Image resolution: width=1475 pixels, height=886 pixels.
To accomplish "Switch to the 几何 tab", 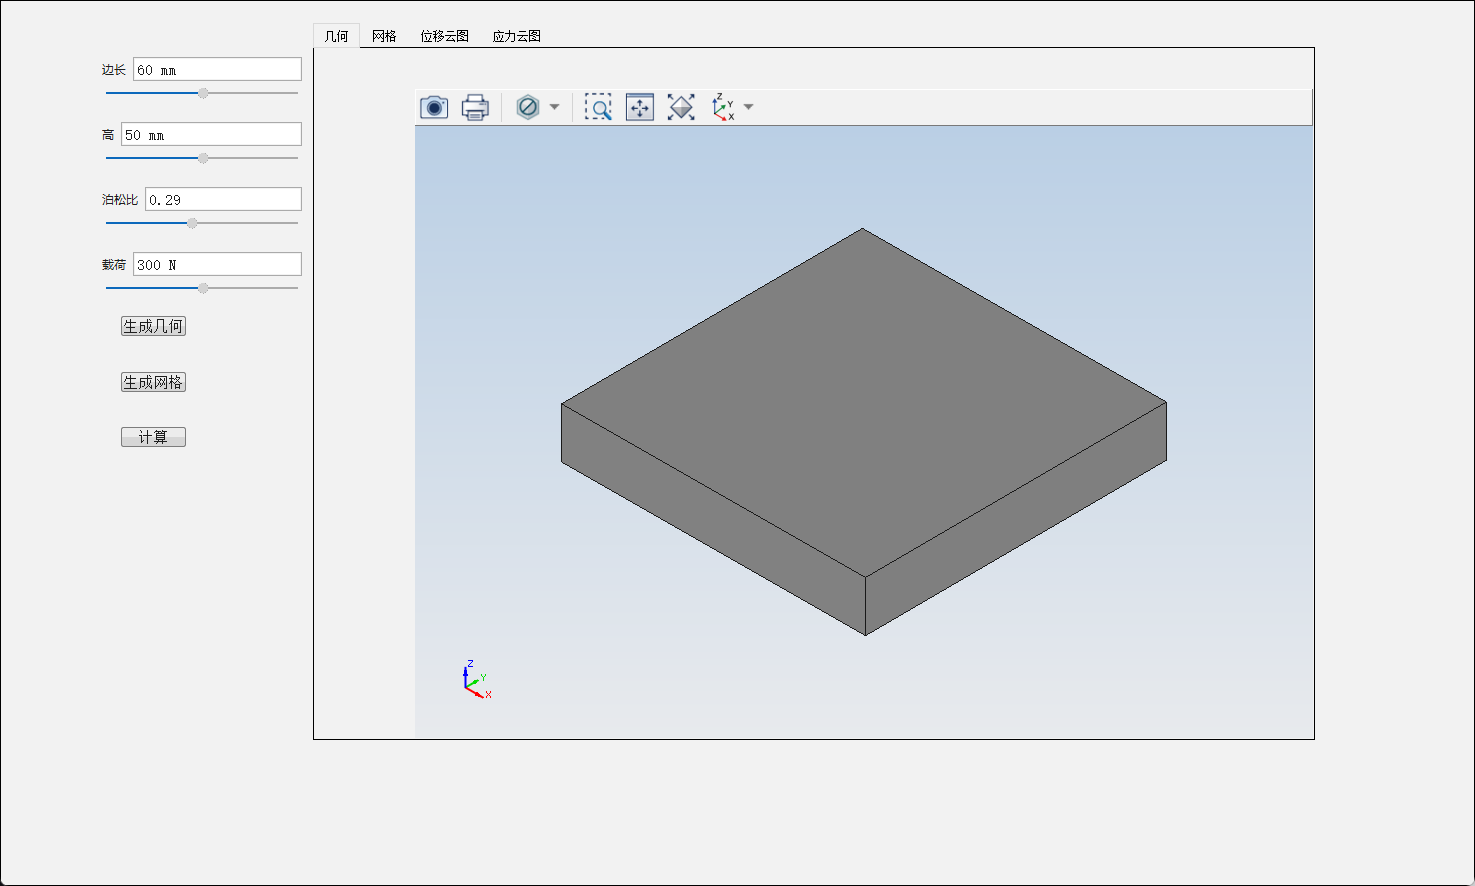I will click(x=336, y=36).
